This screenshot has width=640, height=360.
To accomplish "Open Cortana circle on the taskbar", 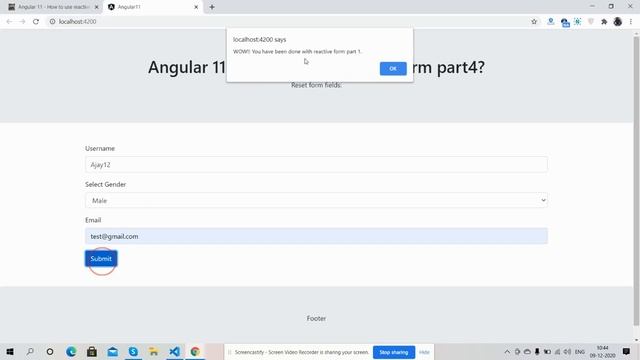I will point(50,351).
